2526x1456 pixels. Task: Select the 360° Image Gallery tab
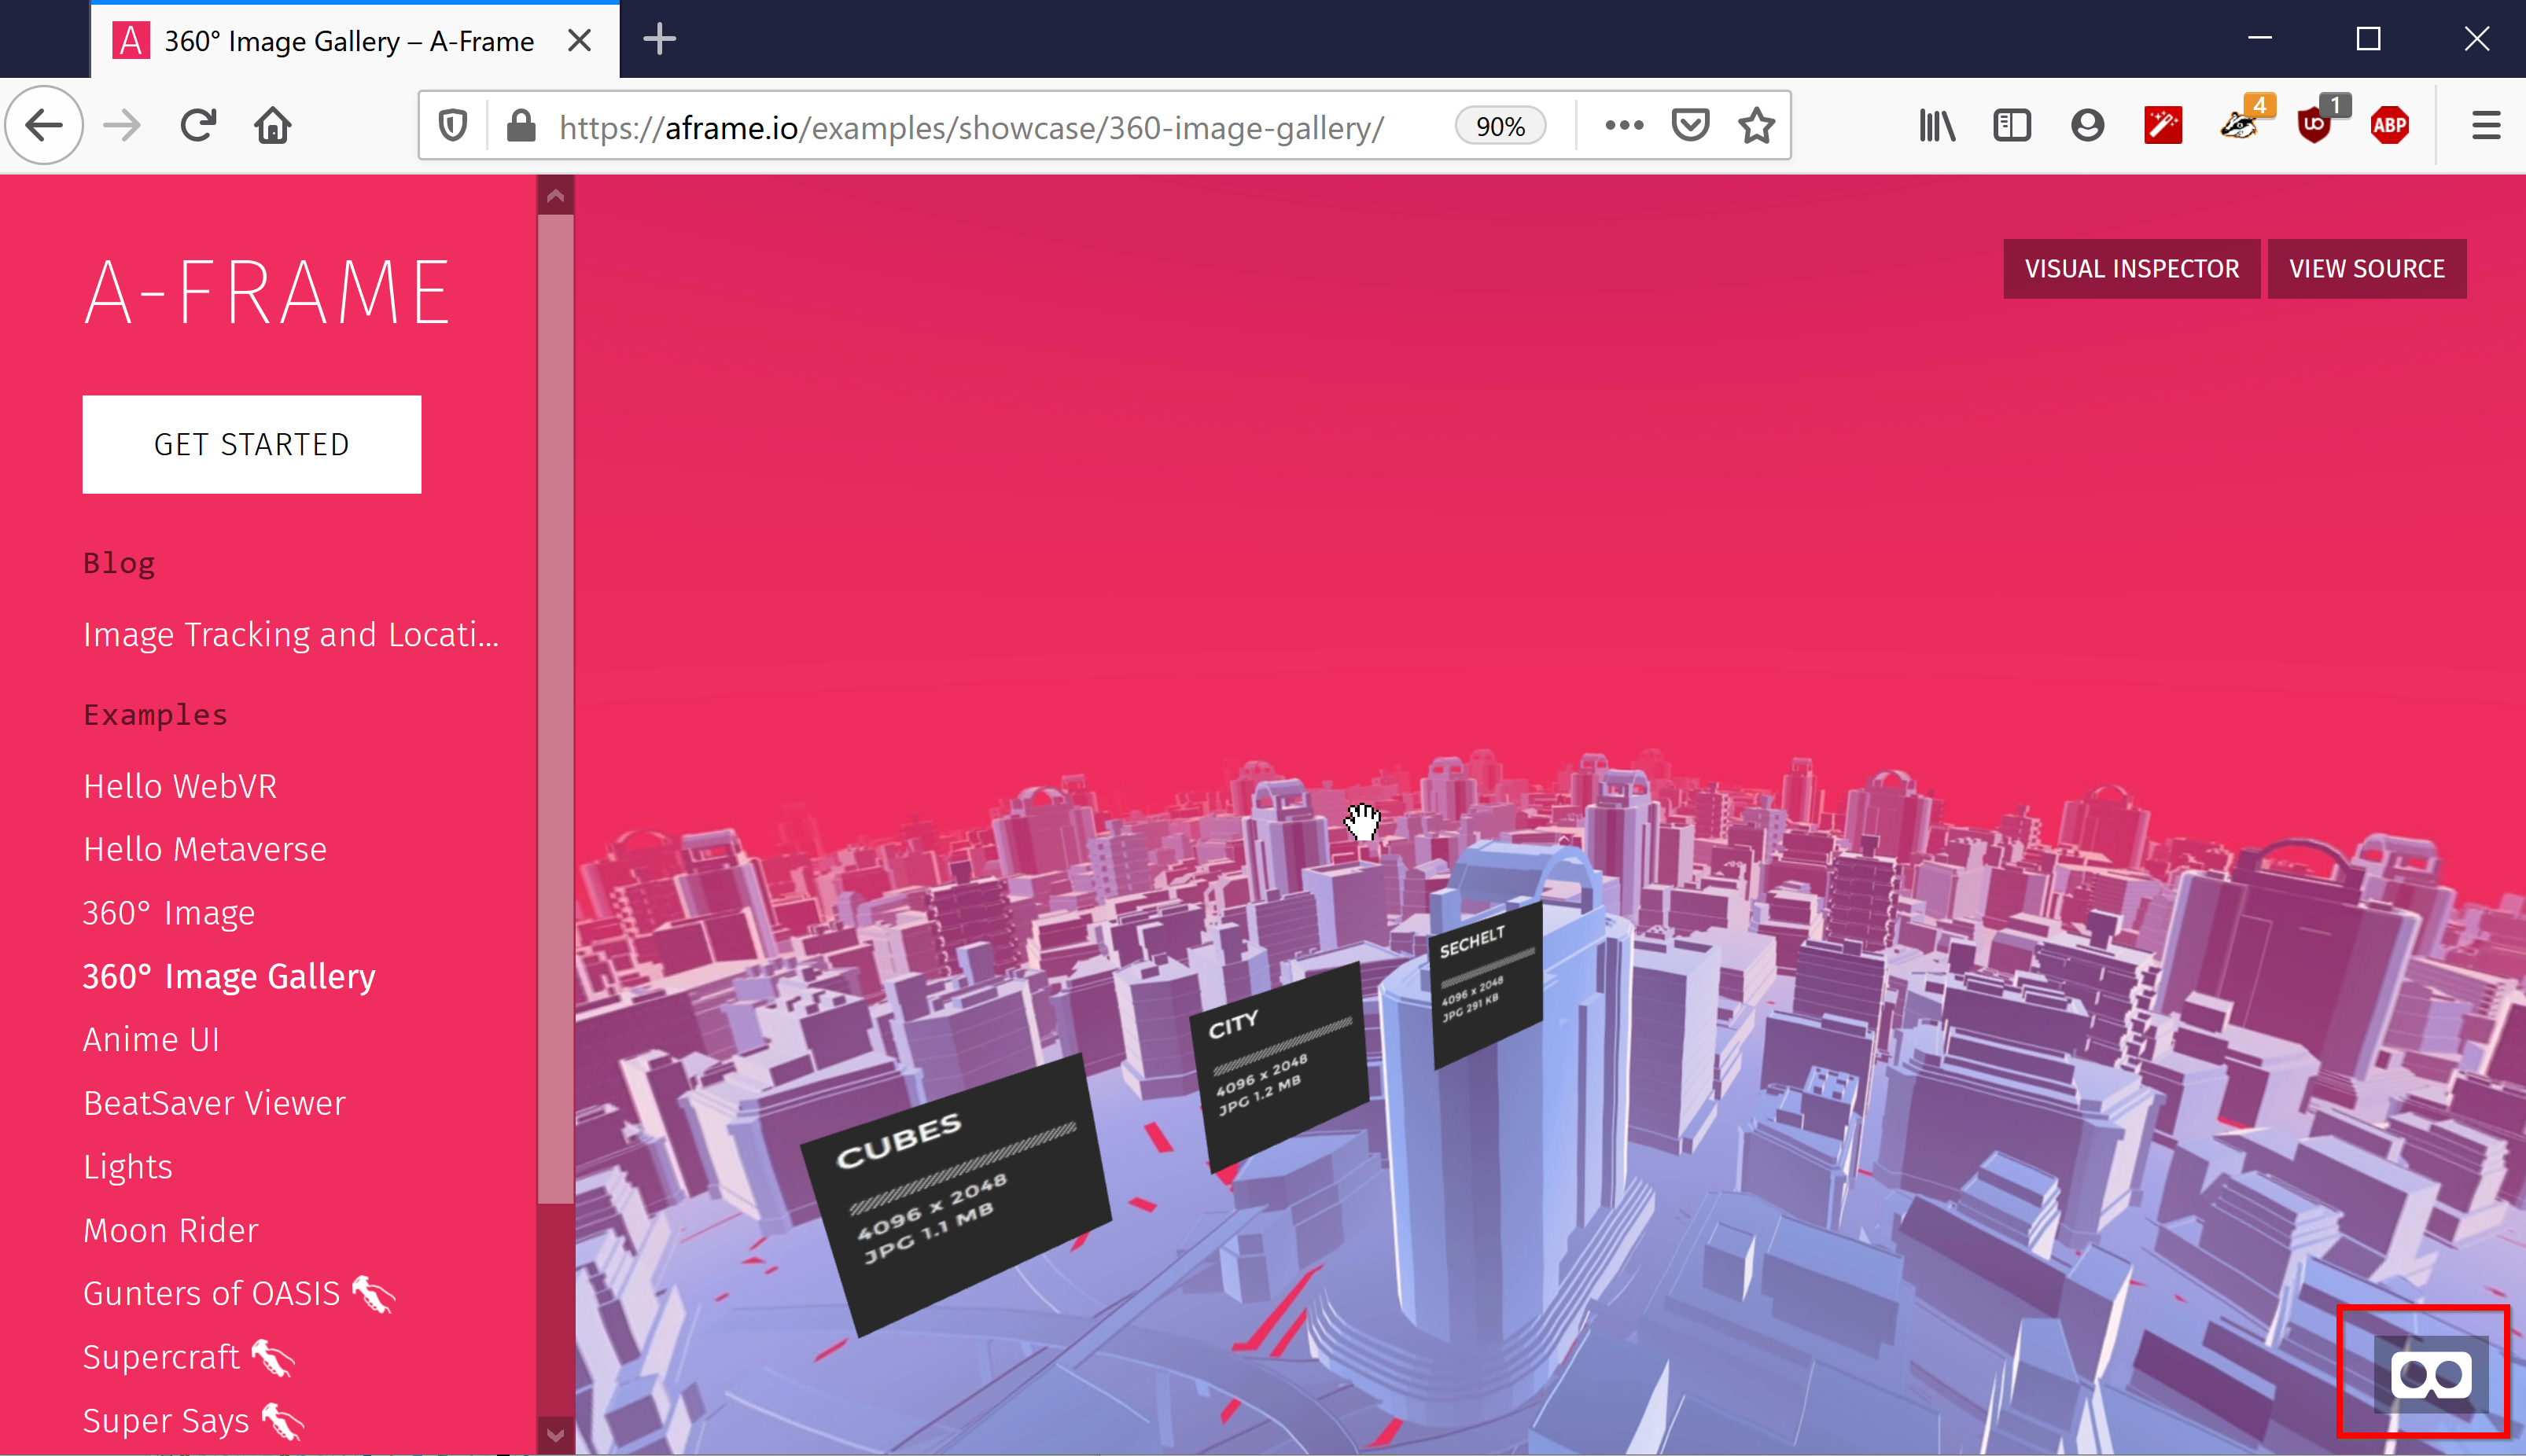pyautogui.click(x=355, y=40)
